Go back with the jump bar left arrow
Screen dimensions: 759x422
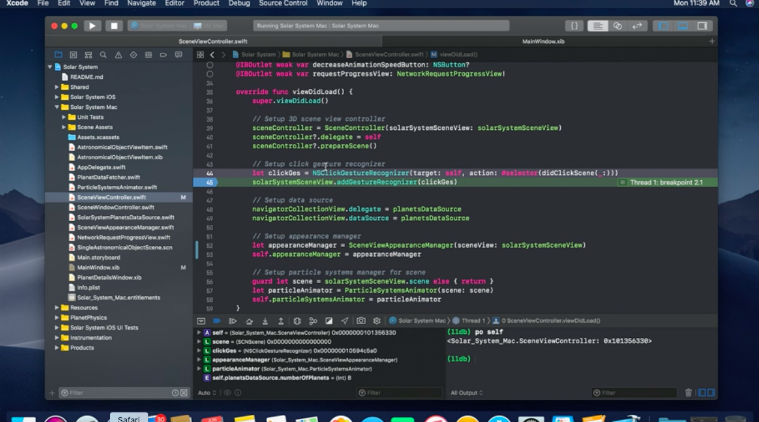click(212, 55)
